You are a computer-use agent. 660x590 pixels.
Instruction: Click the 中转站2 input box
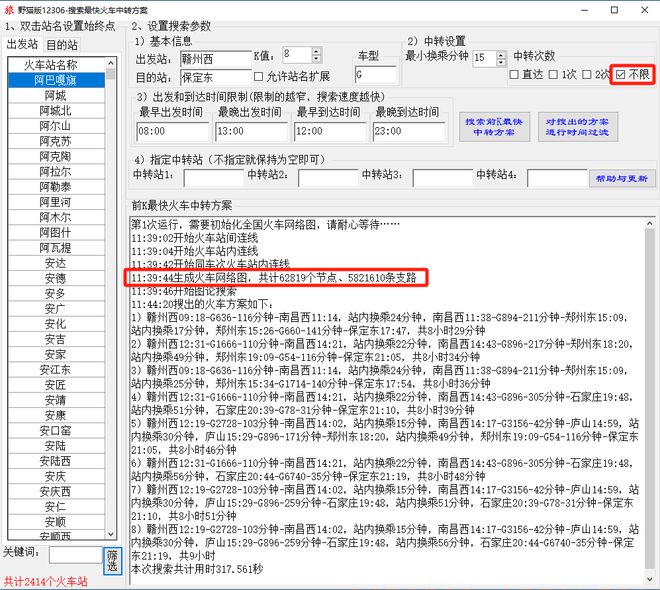(x=328, y=178)
